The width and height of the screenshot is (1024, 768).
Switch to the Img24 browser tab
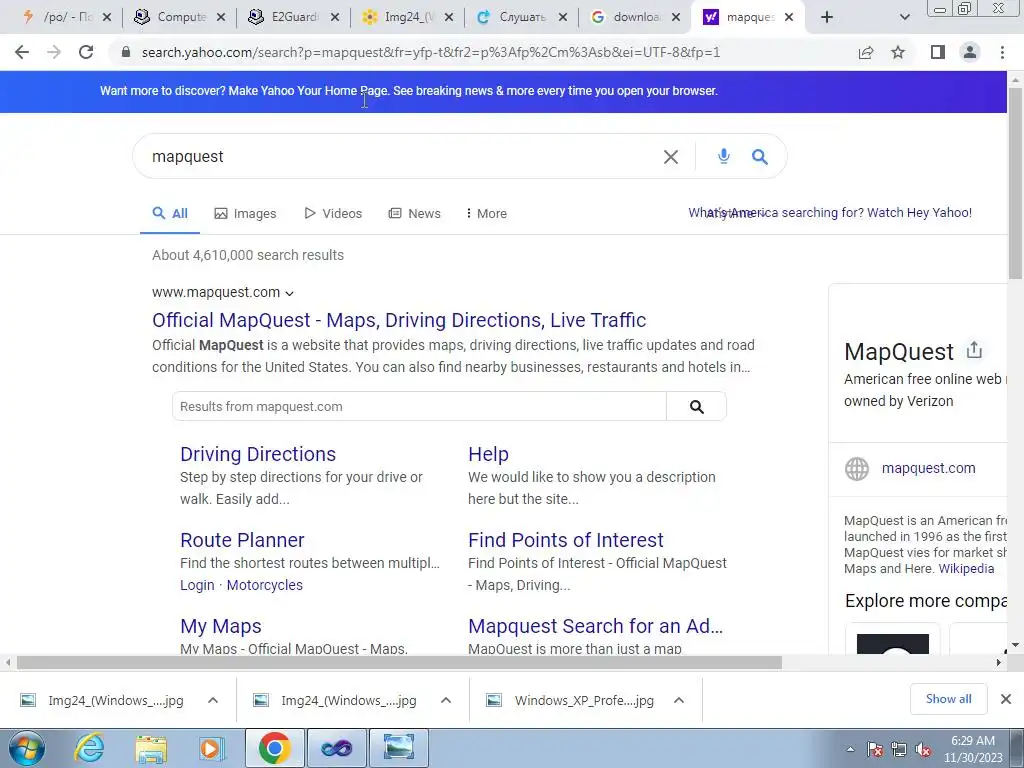408,17
